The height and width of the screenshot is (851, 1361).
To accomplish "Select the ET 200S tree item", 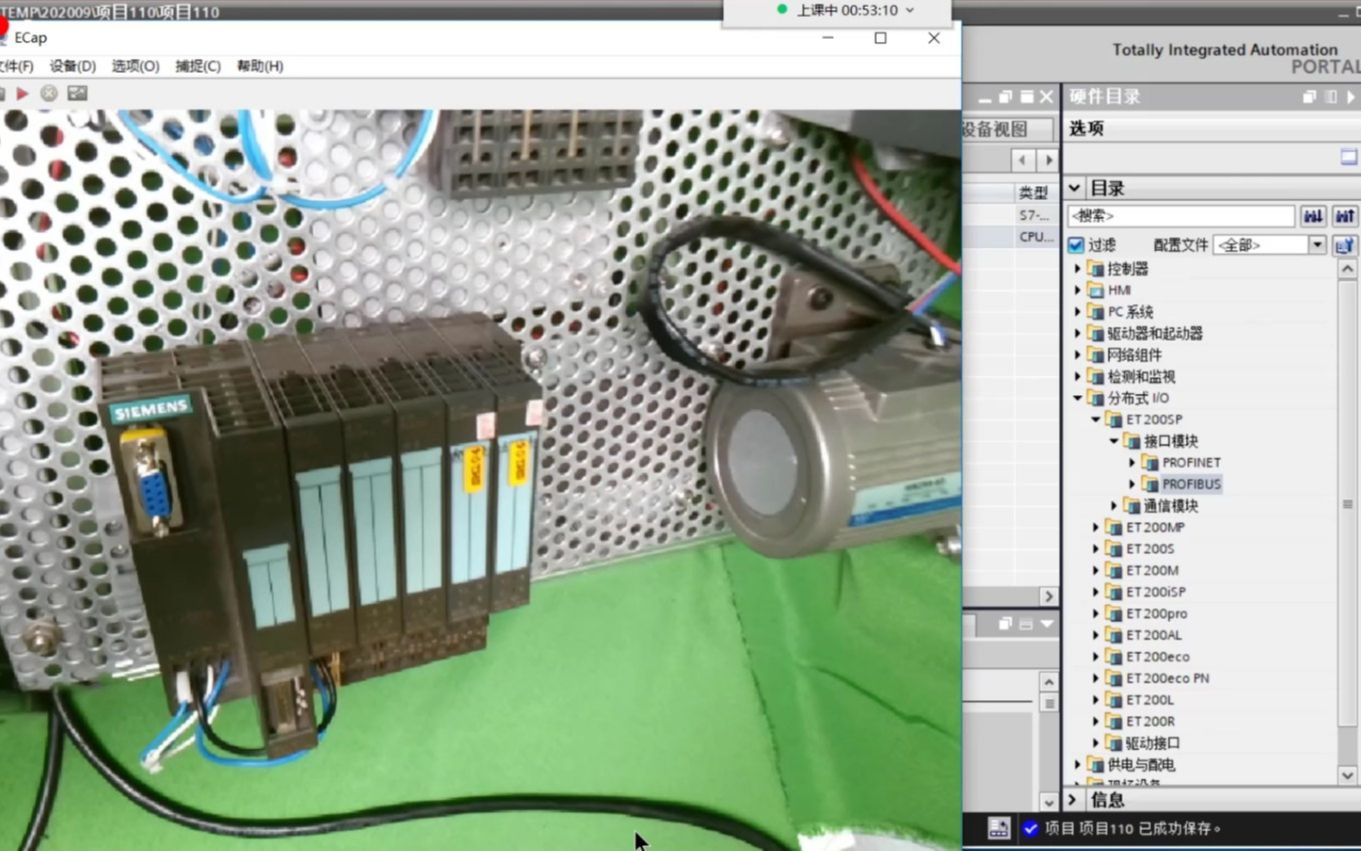I will (x=1150, y=549).
